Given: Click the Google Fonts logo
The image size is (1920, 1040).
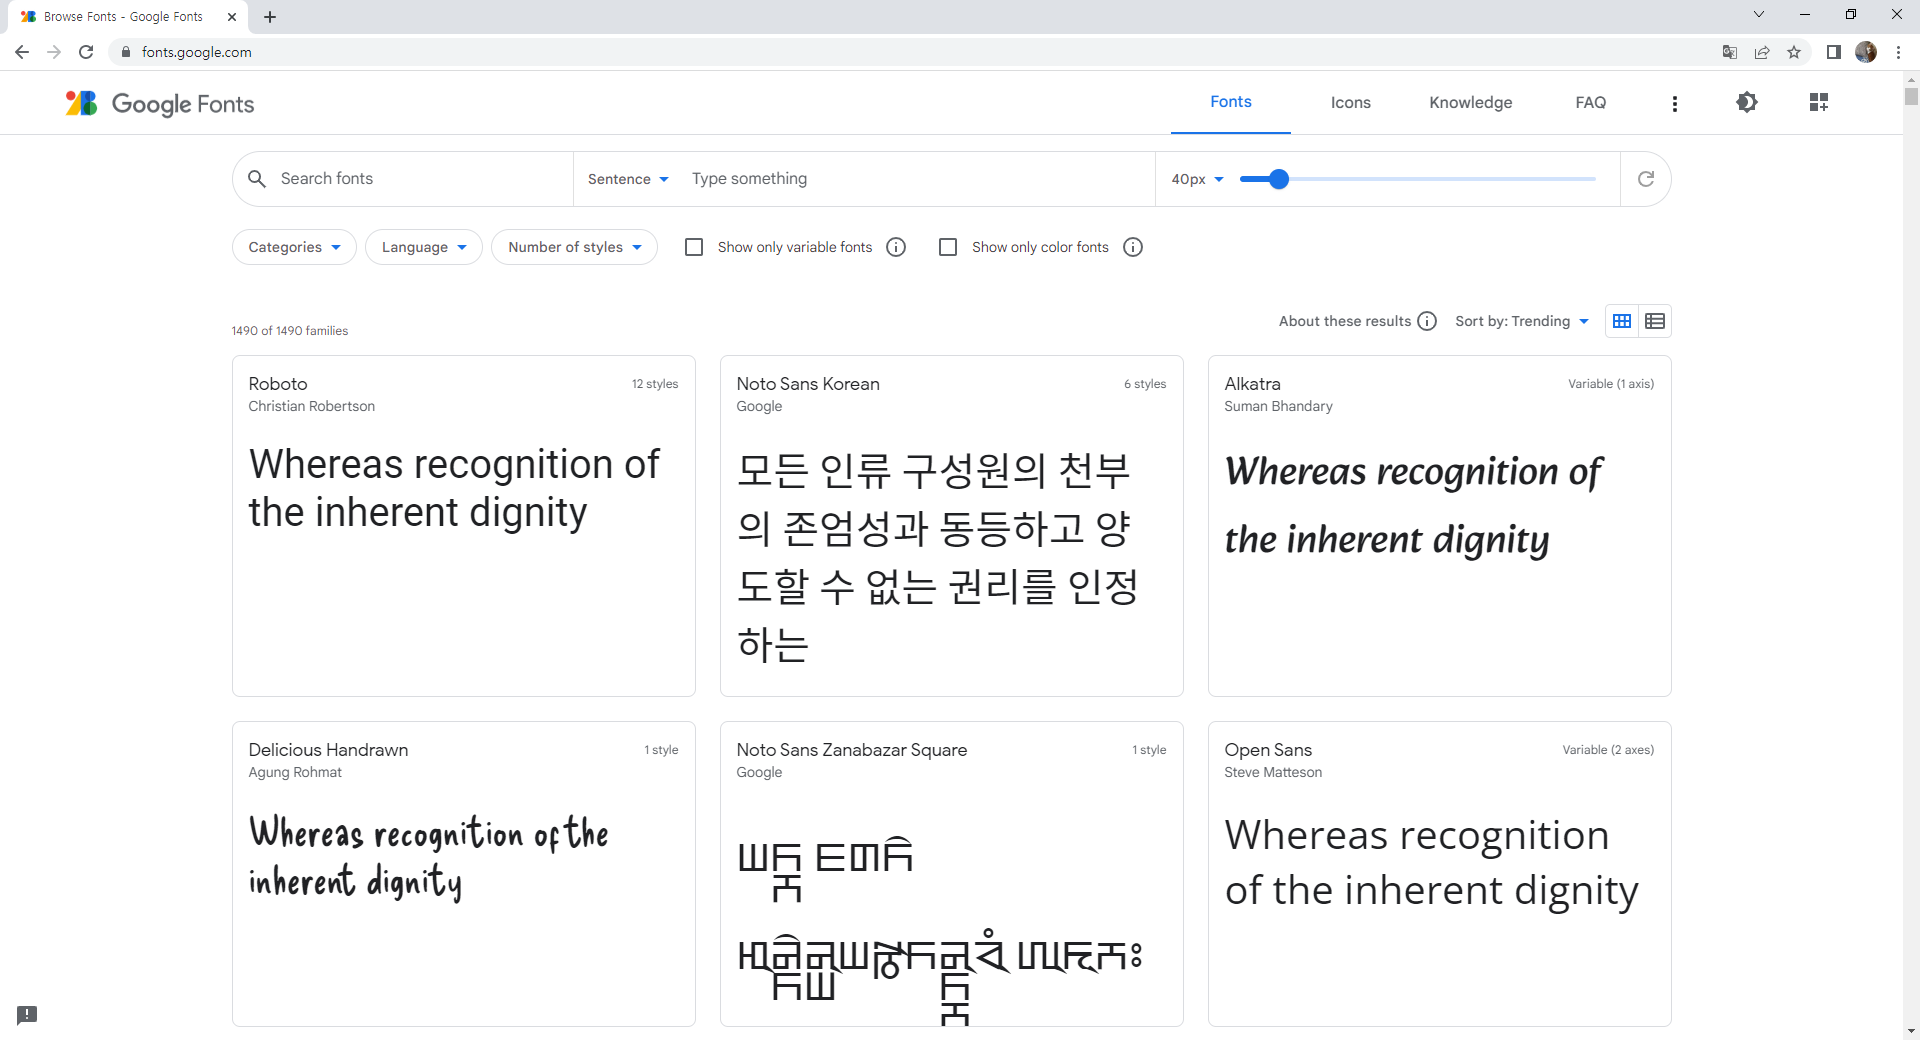Looking at the screenshot, I should pyautogui.click(x=160, y=103).
